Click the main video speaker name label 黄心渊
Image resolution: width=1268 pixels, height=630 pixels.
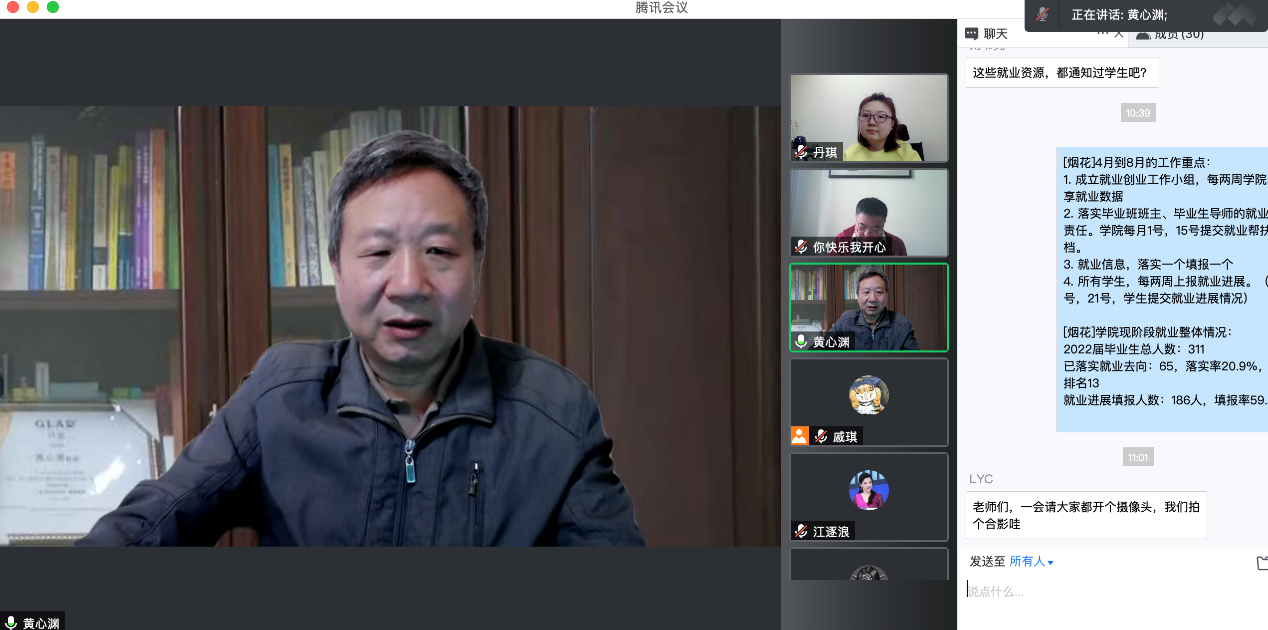point(41,623)
